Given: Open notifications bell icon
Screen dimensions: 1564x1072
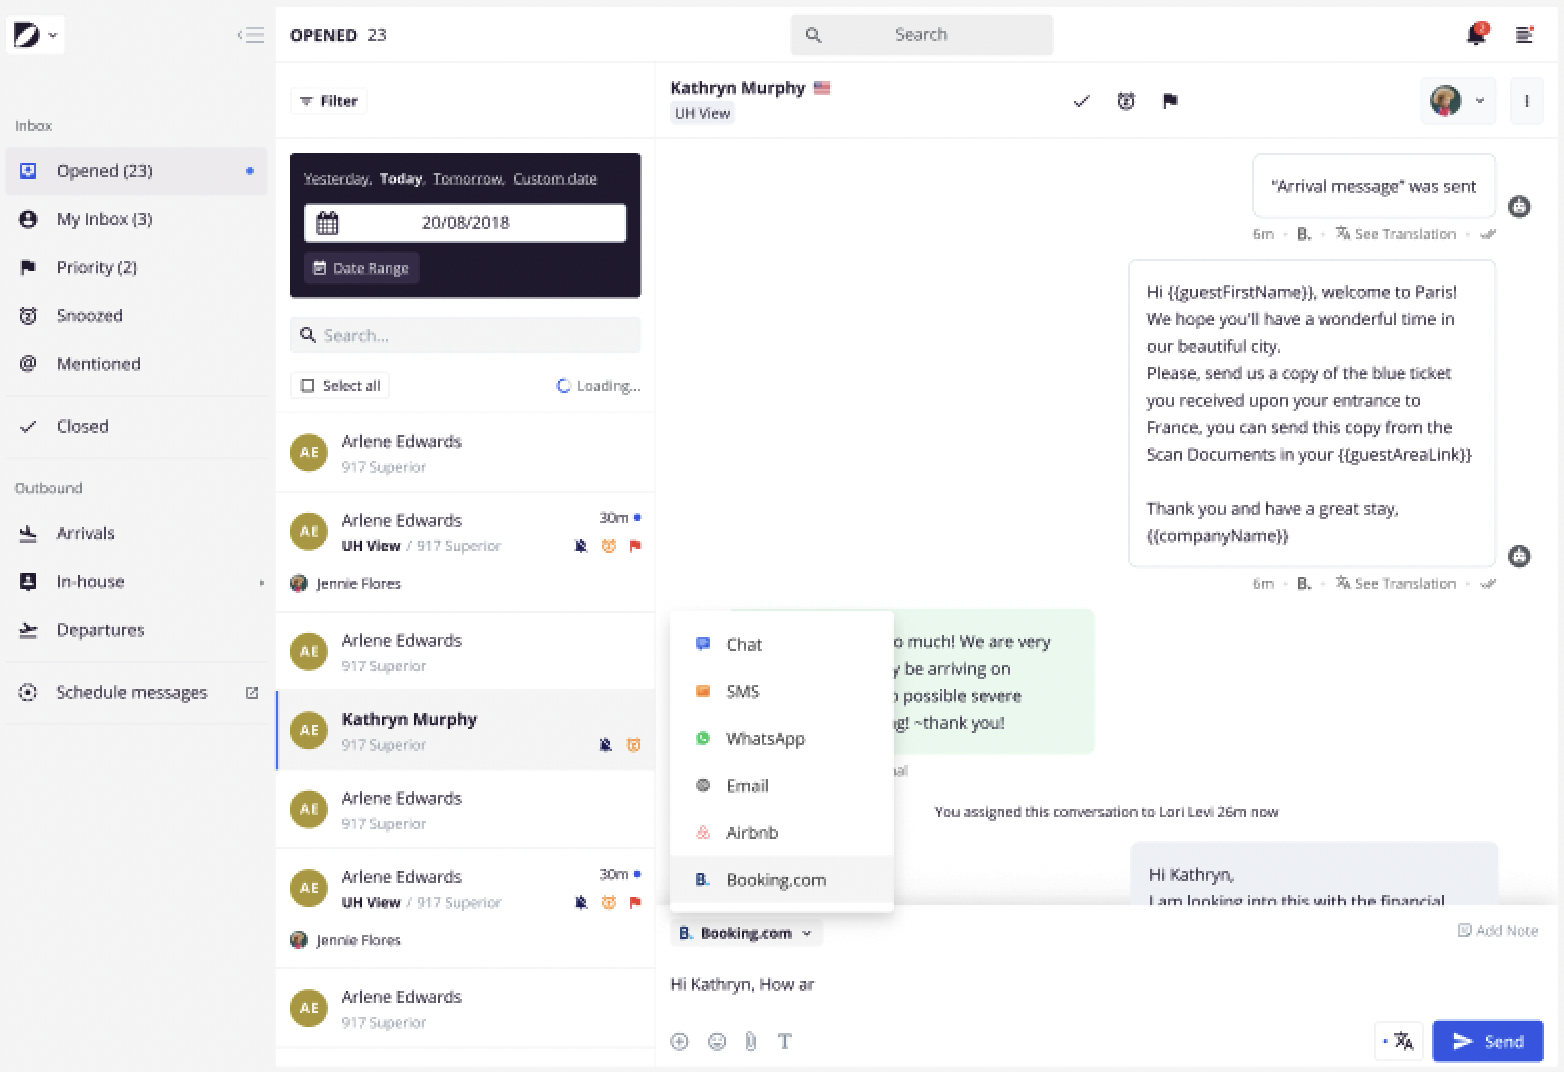Looking at the screenshot, I should pos(1476,35).
